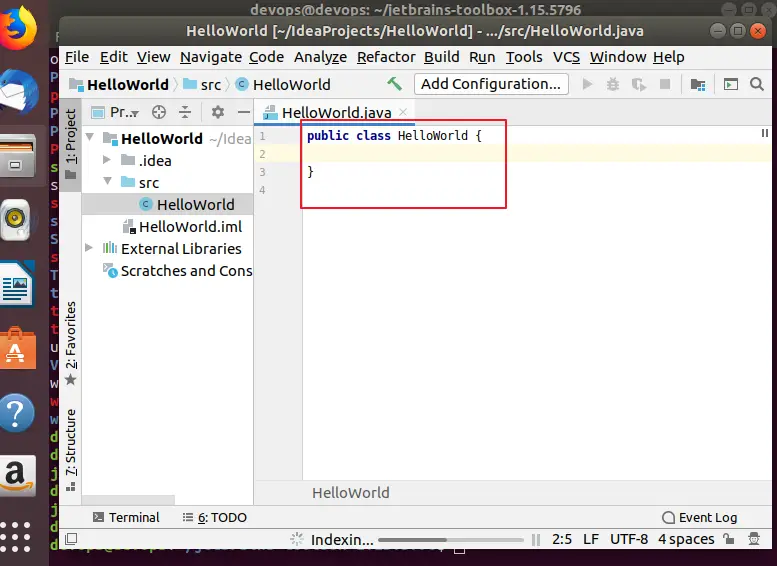
Task: Click src breadcrumb in navigation bar
Action: point(202,85)
